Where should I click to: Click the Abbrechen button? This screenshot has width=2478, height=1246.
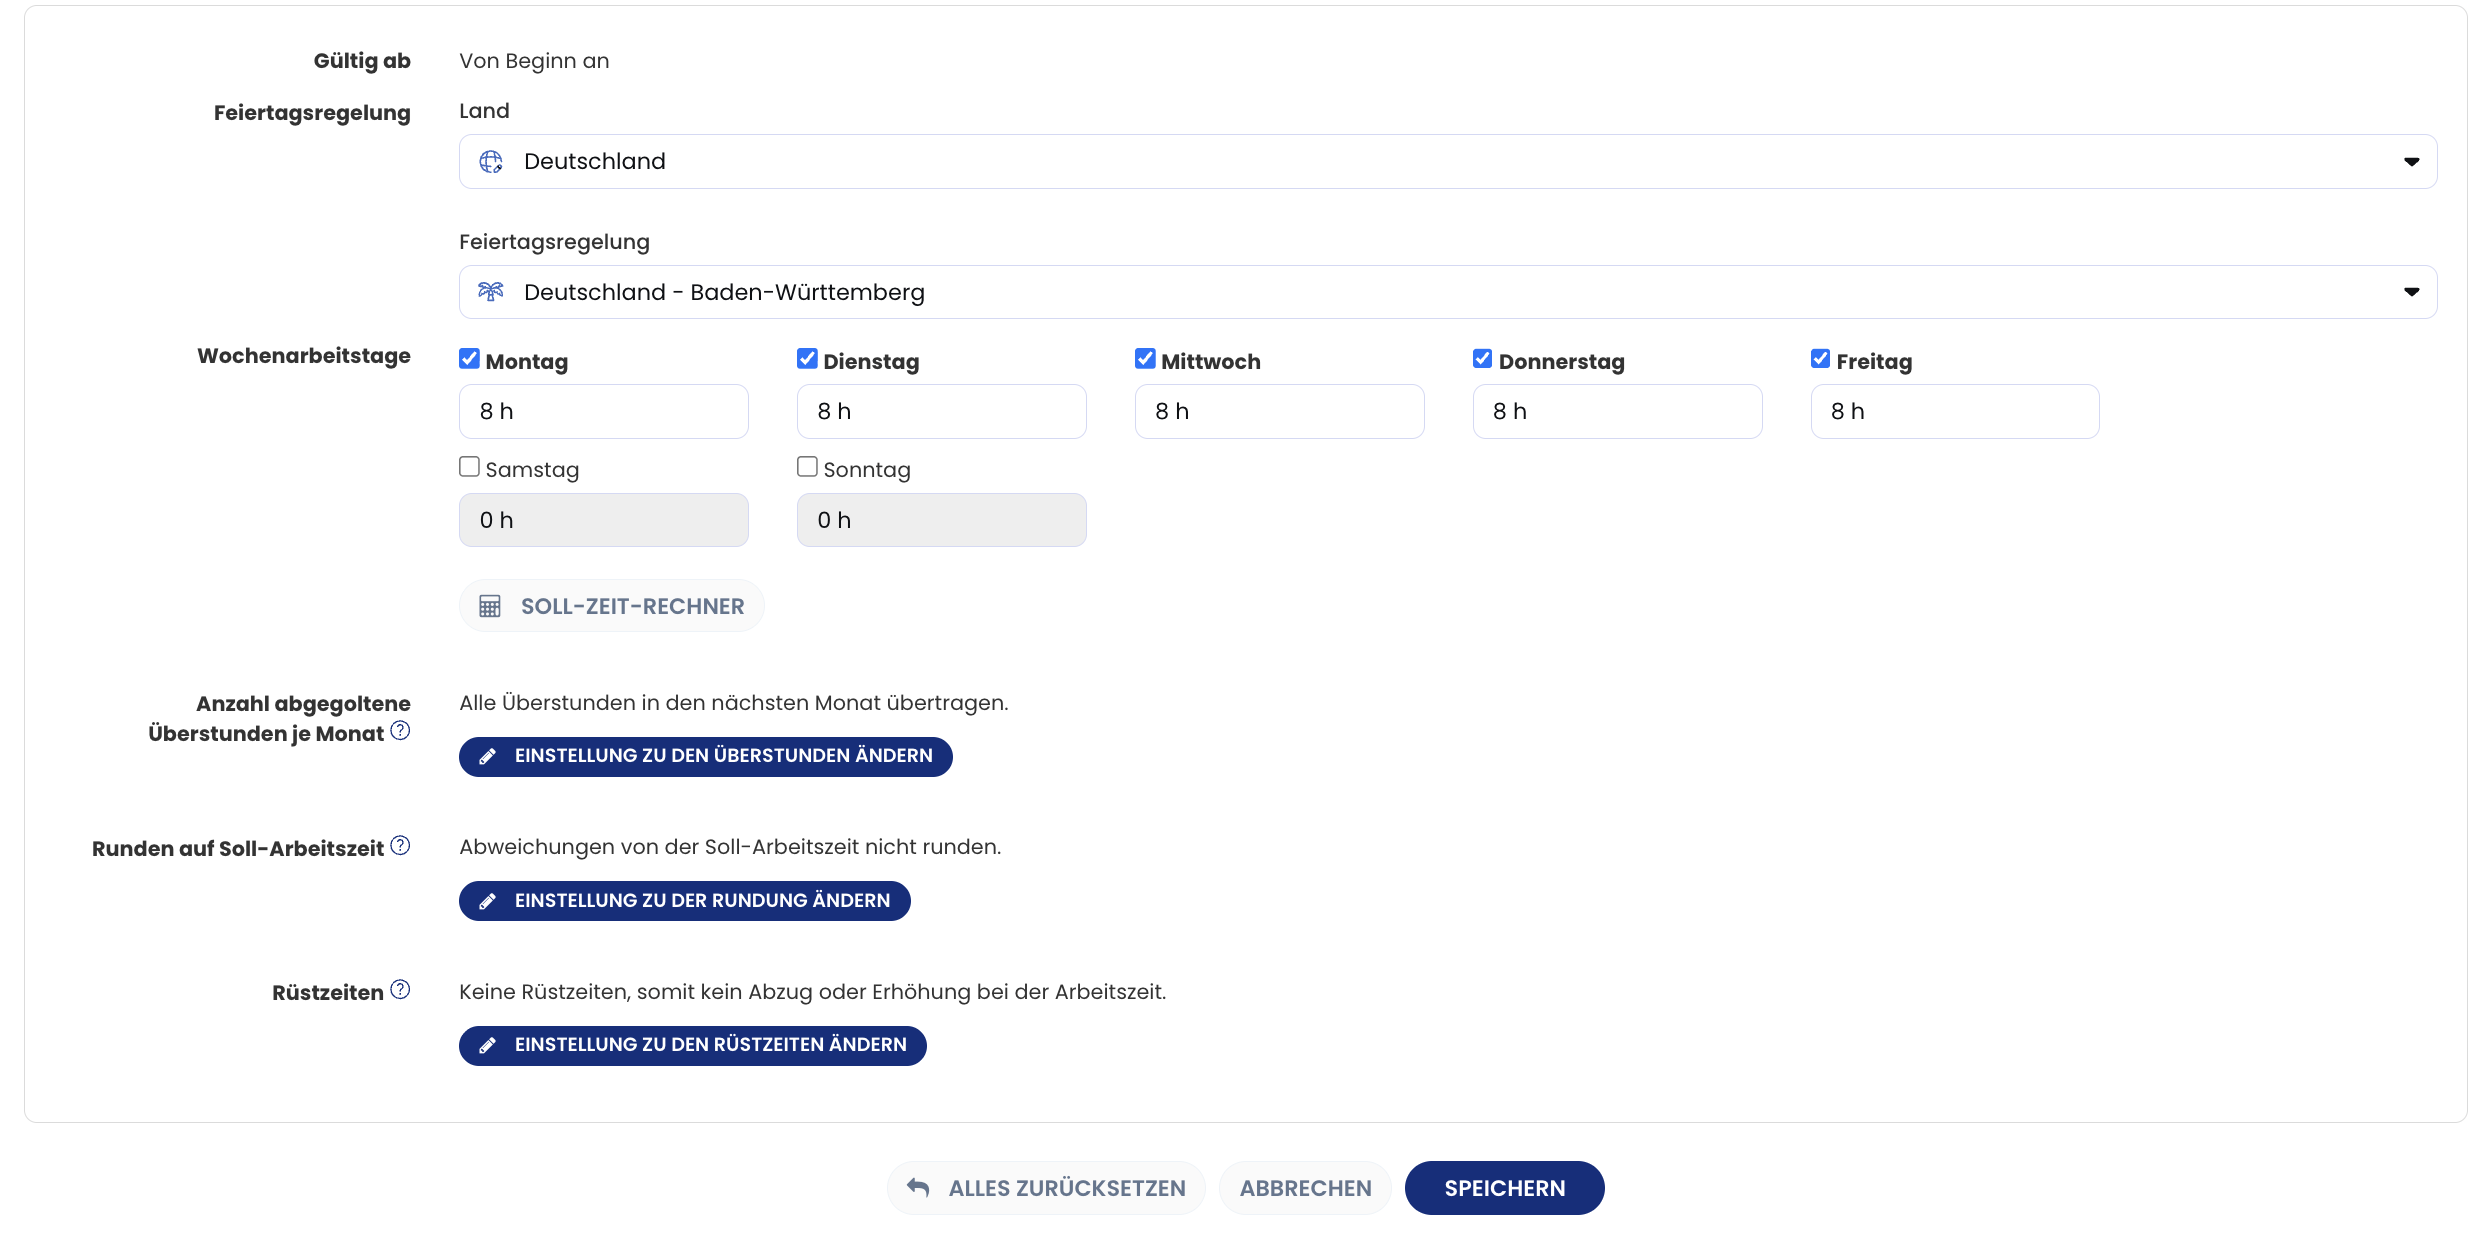[1305, 1188]
